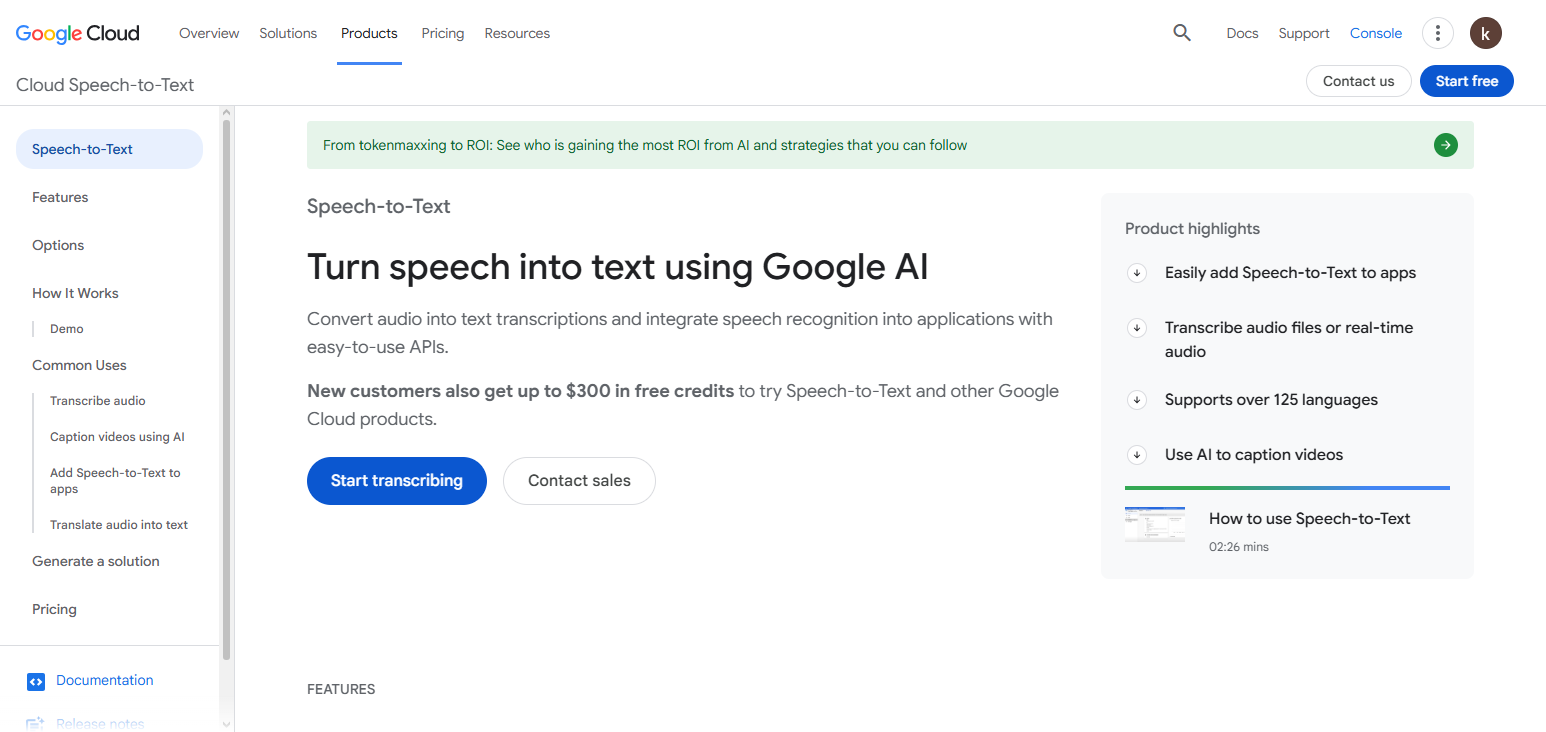Jump to How It Works section

[75, 293]
